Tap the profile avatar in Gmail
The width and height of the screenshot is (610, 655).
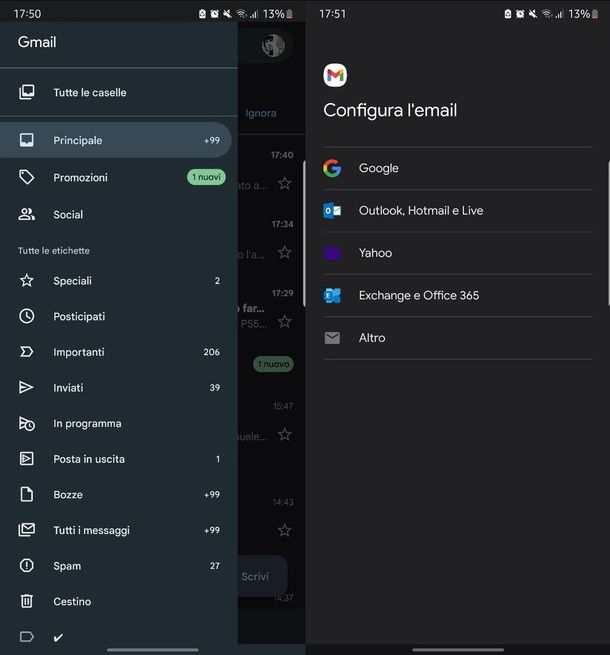[x=273, y=45]
